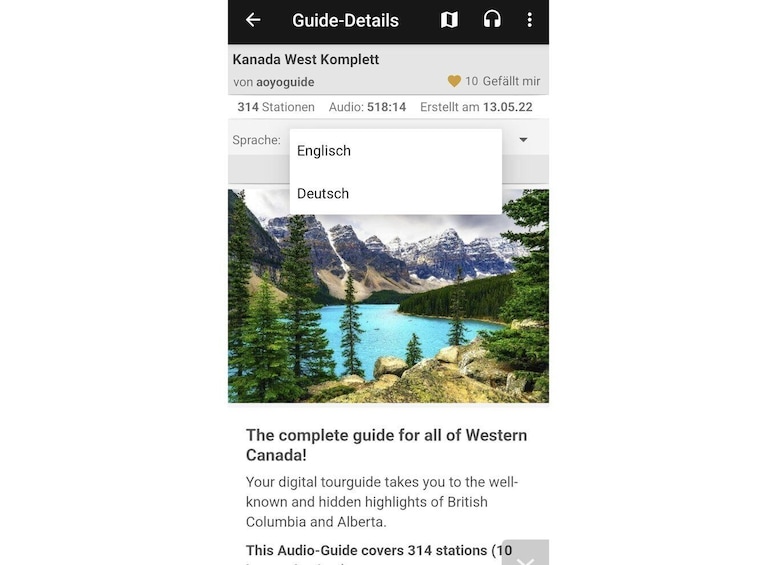Click the complete guide heading text

tap(387, 445)
